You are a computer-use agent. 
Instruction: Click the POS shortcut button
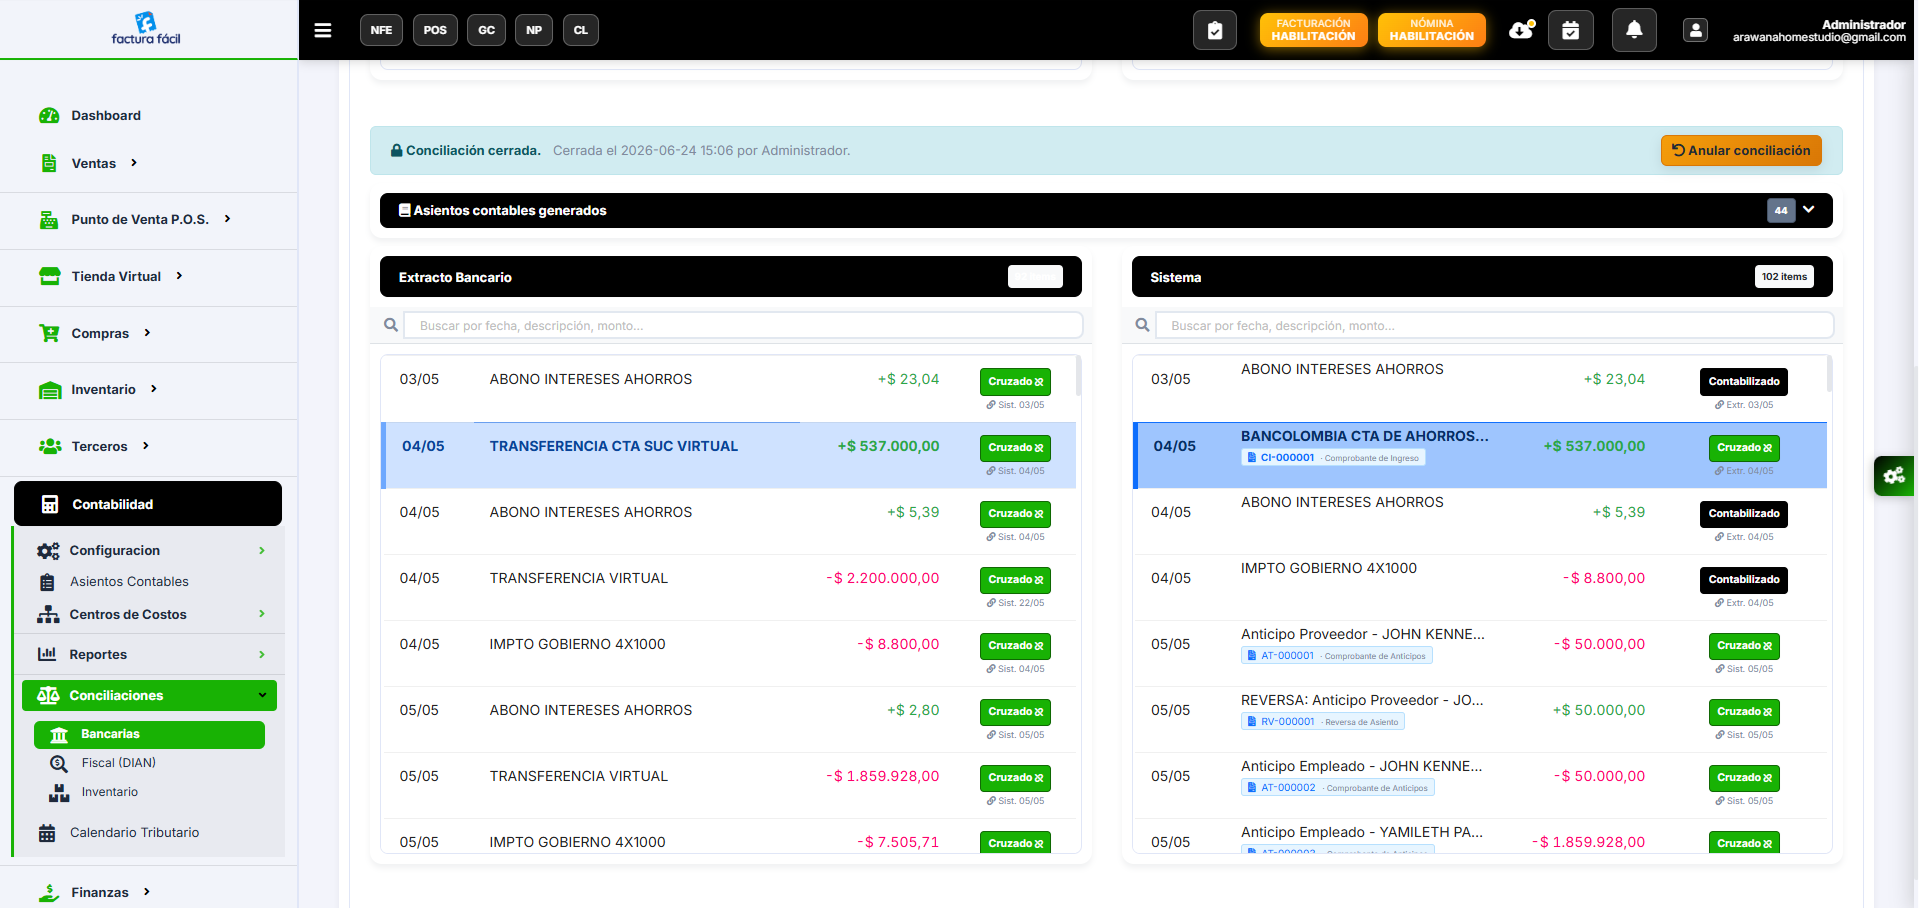435,30
